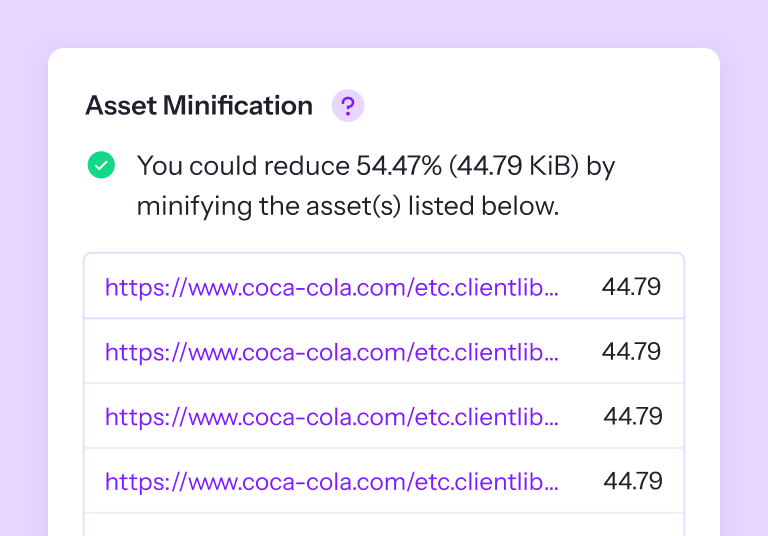This screenshot has width=768, height=536.
Task: Click the 'You could reduce' text
Action: pyautogui.click(x=243, y=166)
